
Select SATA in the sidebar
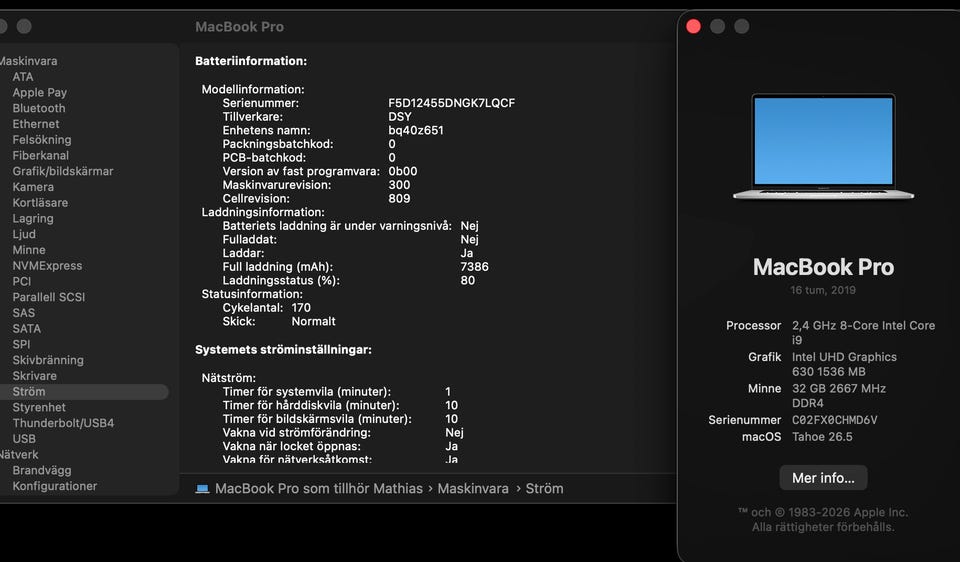tap(26, 329)
